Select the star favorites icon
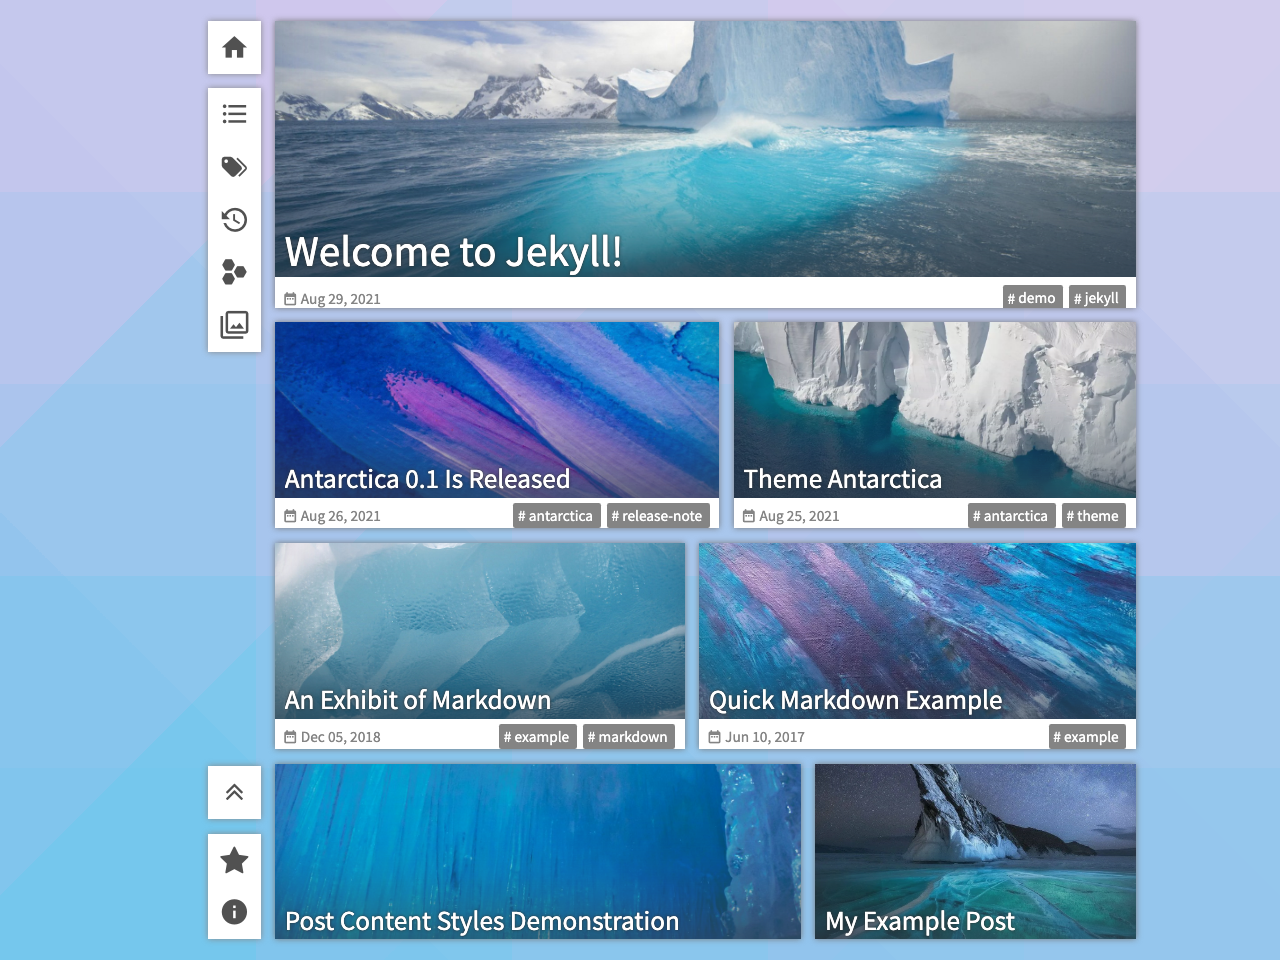Viewport: 1280px width, 960px height. point(234,859)
